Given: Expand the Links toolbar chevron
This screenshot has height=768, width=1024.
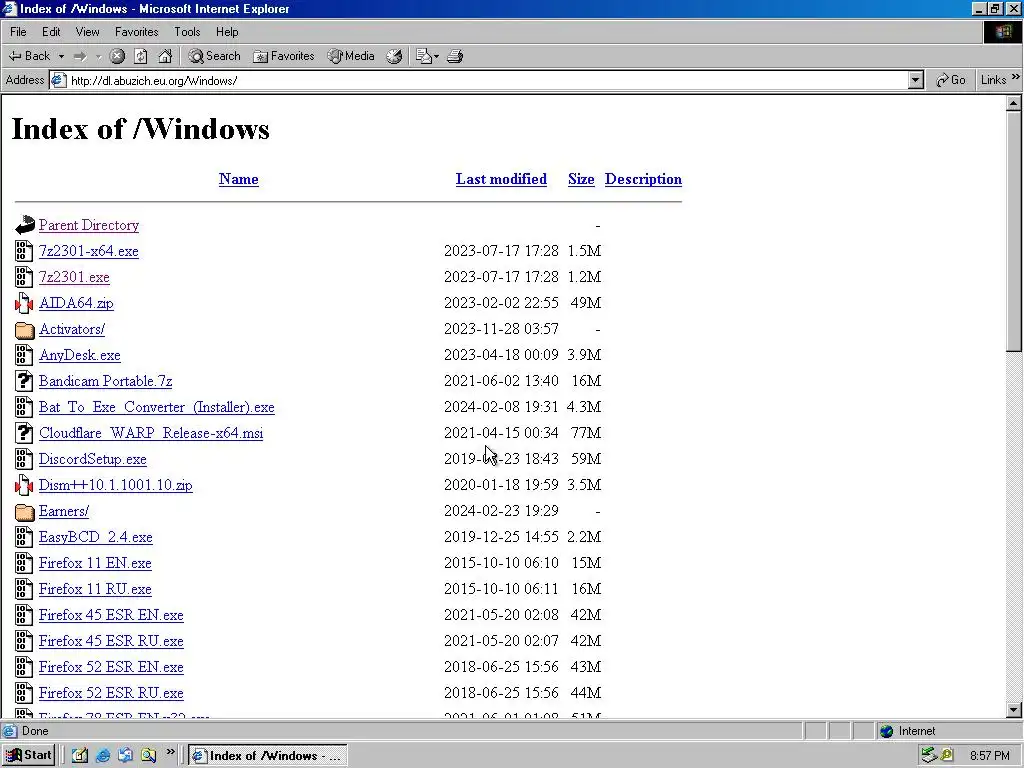Looking at the screenshot, I should point(1016,77).
